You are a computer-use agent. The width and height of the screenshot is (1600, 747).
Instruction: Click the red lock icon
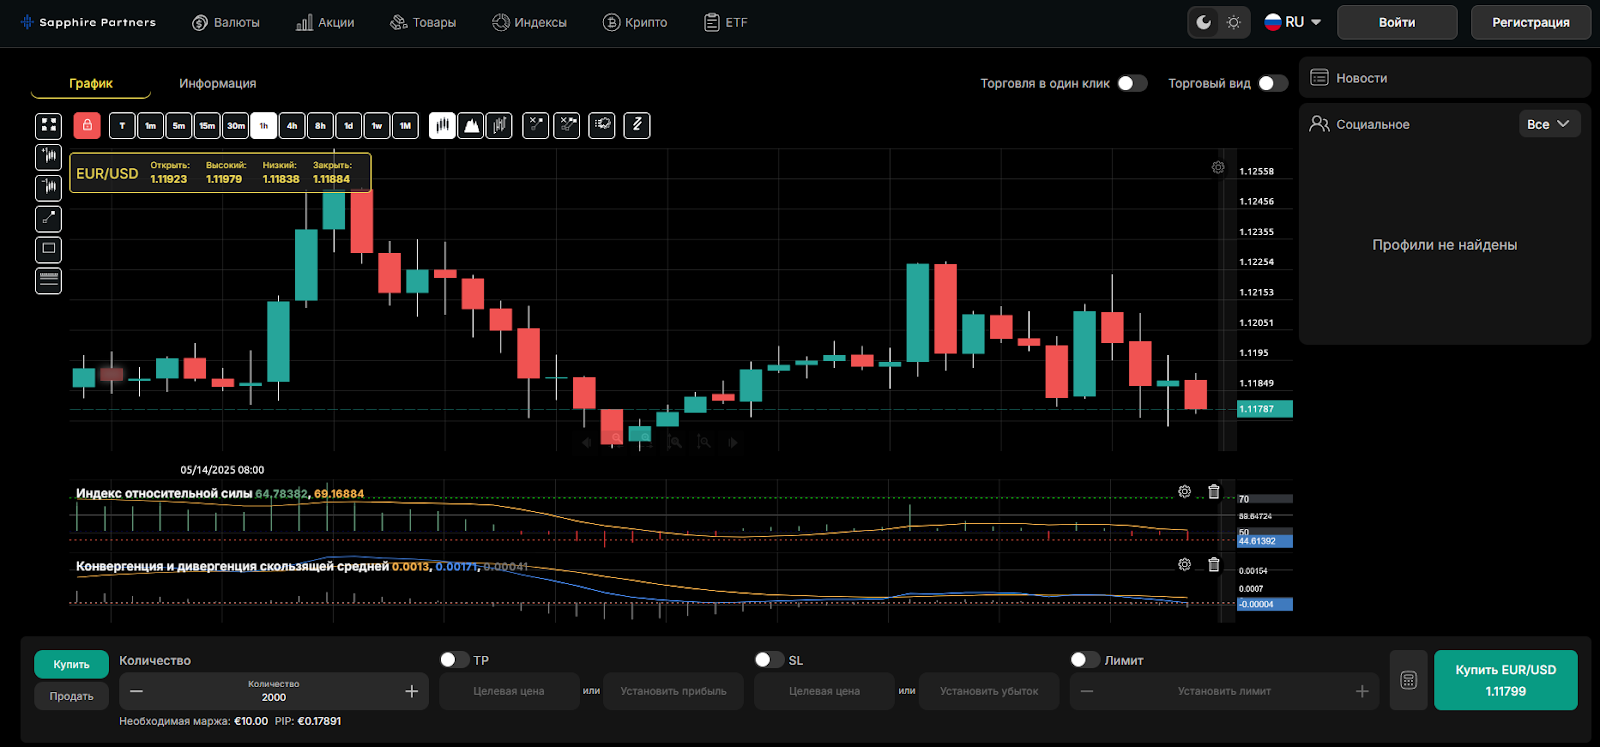pyautogui.click(x=87, y=126)
